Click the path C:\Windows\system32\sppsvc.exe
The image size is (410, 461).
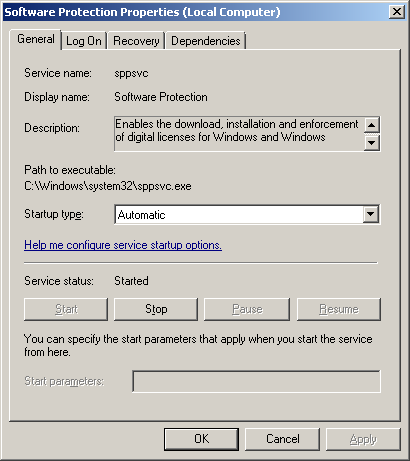click(108, 186)
